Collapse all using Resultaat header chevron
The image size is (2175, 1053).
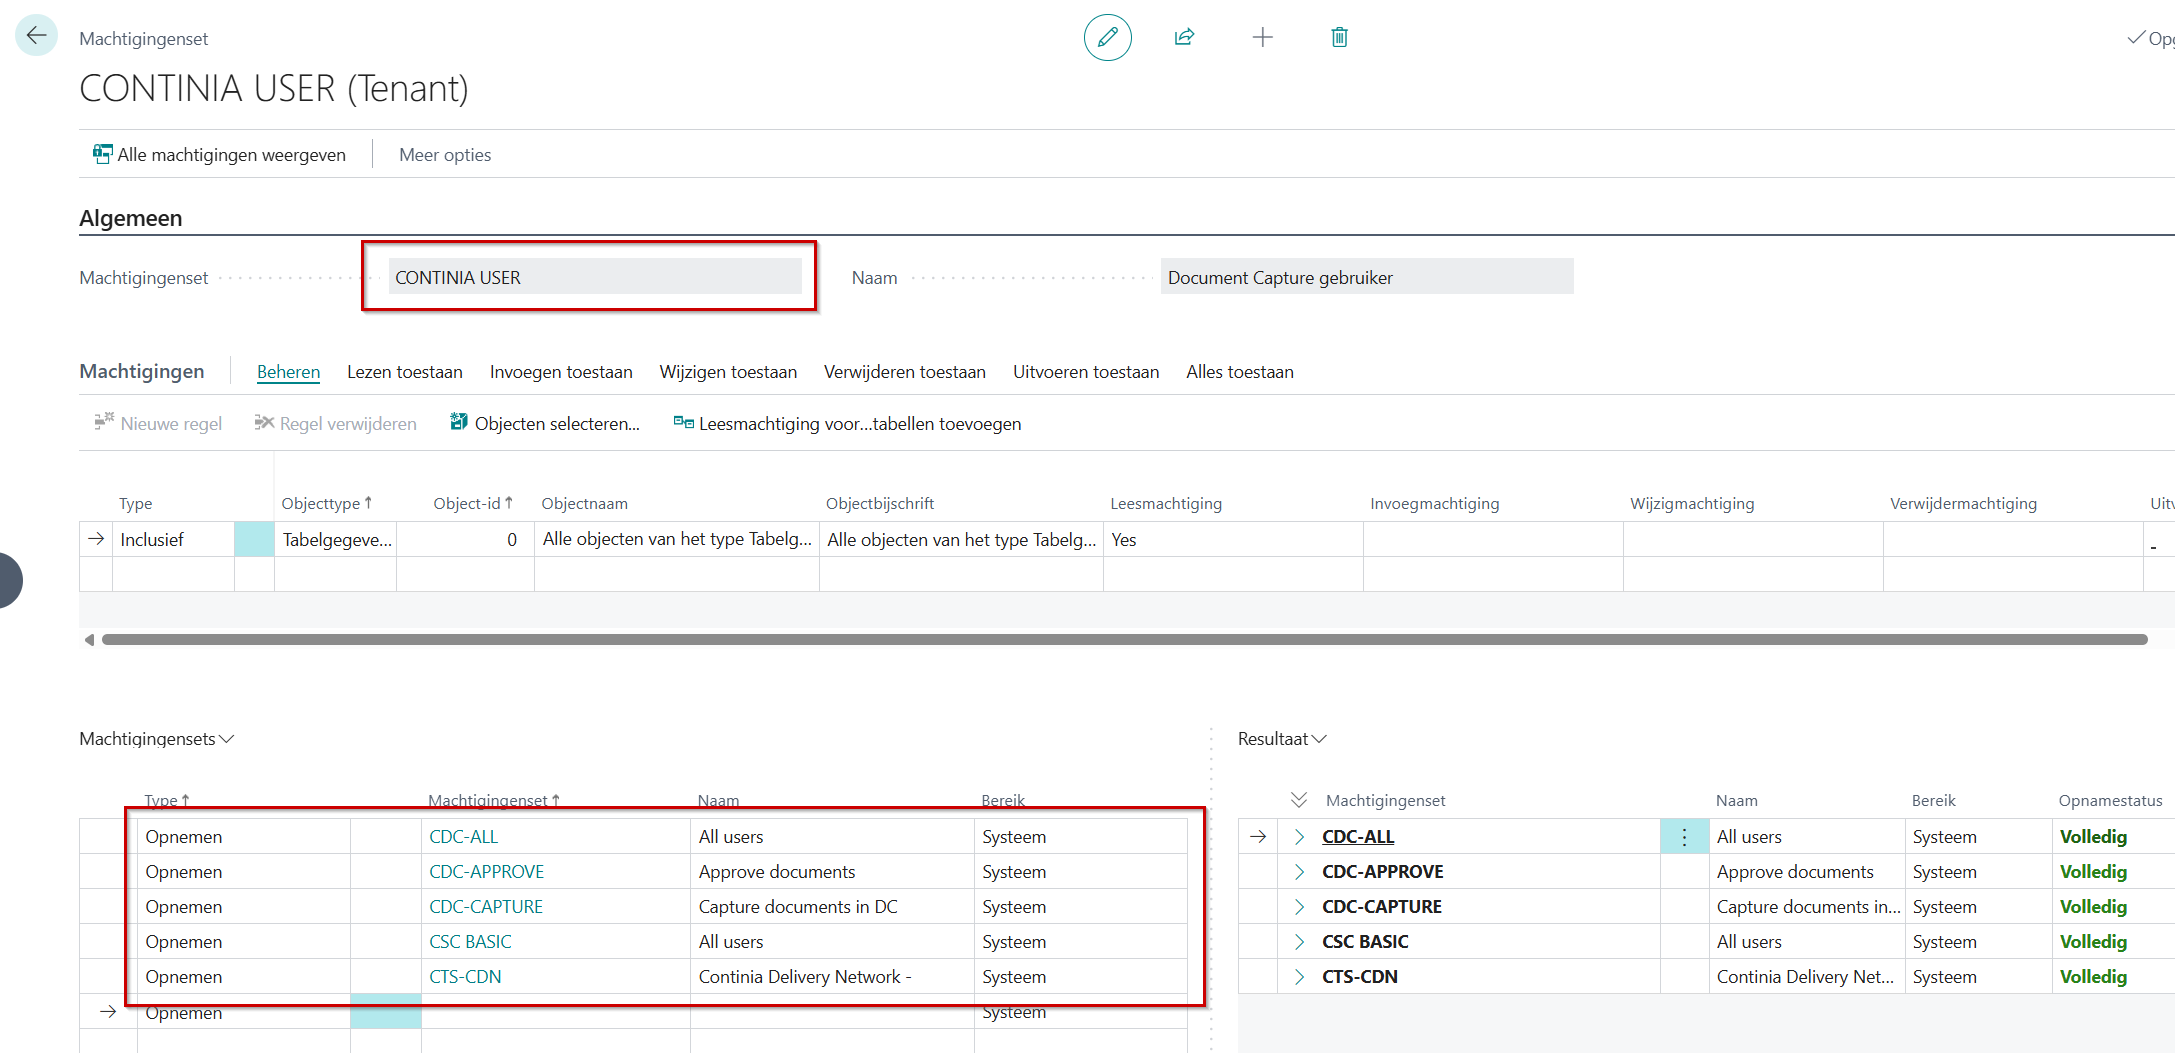[x=1299, y=800]
